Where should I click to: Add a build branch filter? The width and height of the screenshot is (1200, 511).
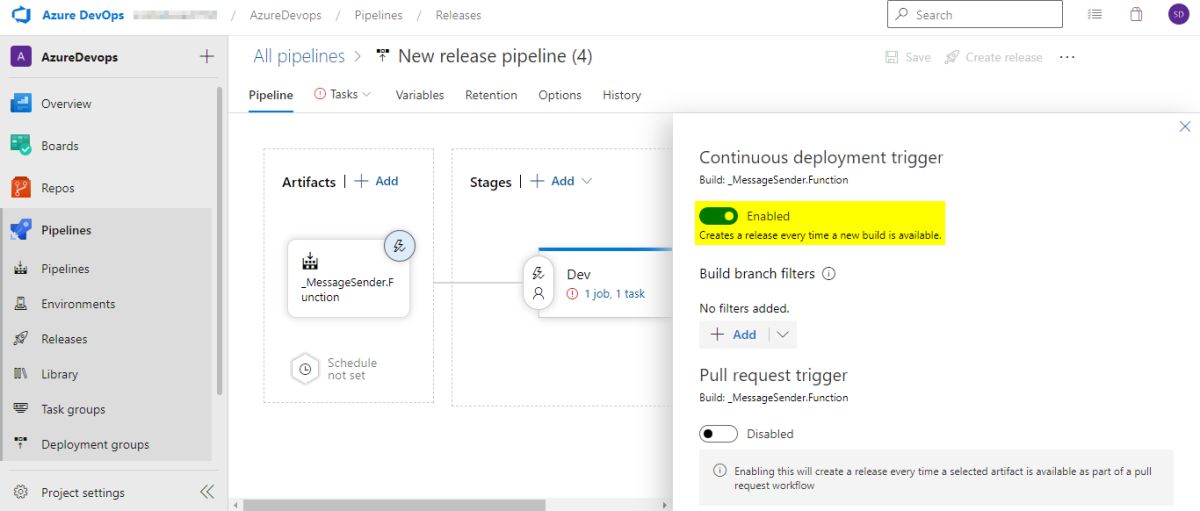point(733,335)
